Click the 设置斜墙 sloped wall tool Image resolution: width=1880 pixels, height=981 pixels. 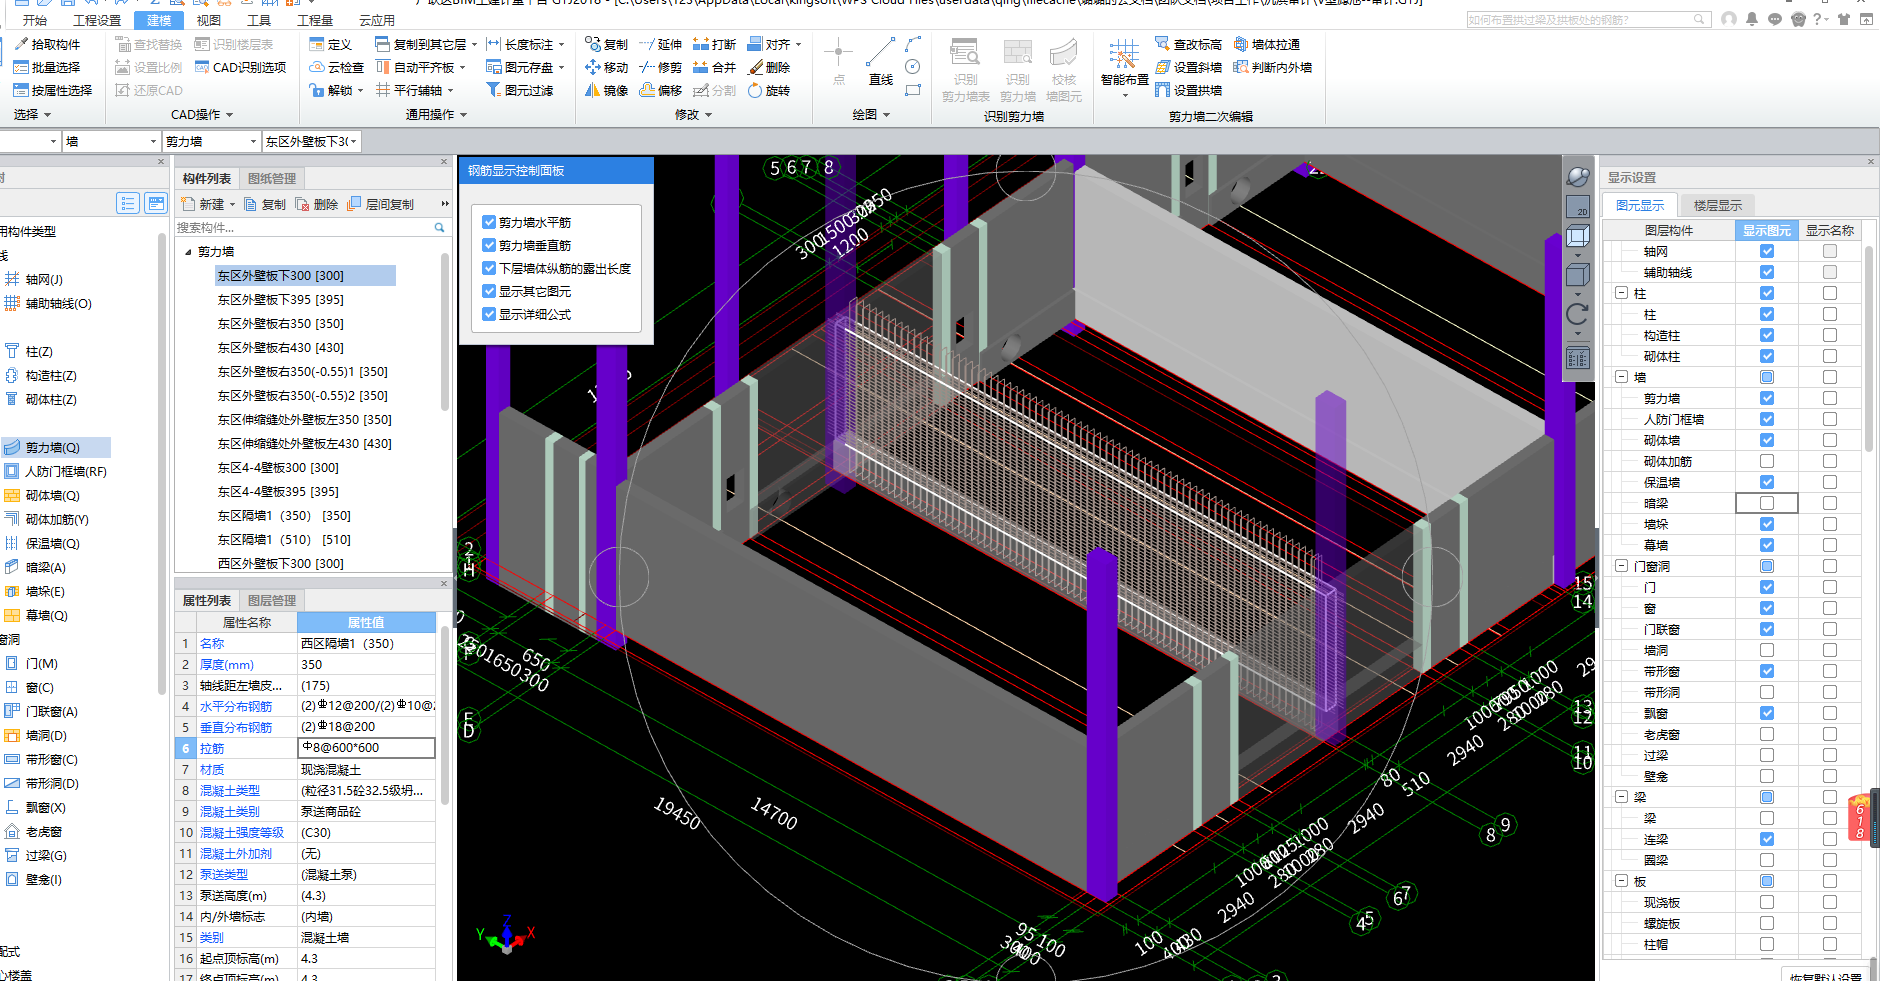pos(1189,67)
